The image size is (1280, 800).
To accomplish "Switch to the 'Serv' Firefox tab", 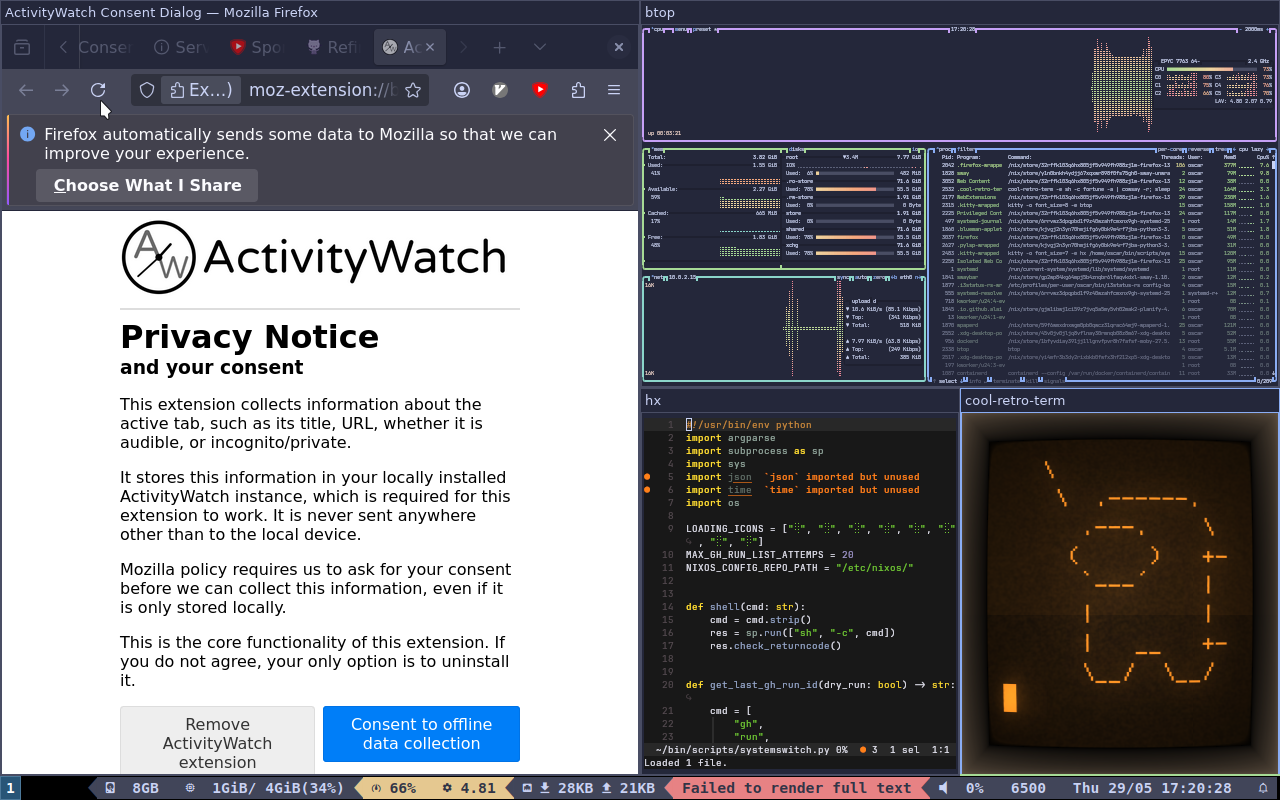I will tap(180, 47).
